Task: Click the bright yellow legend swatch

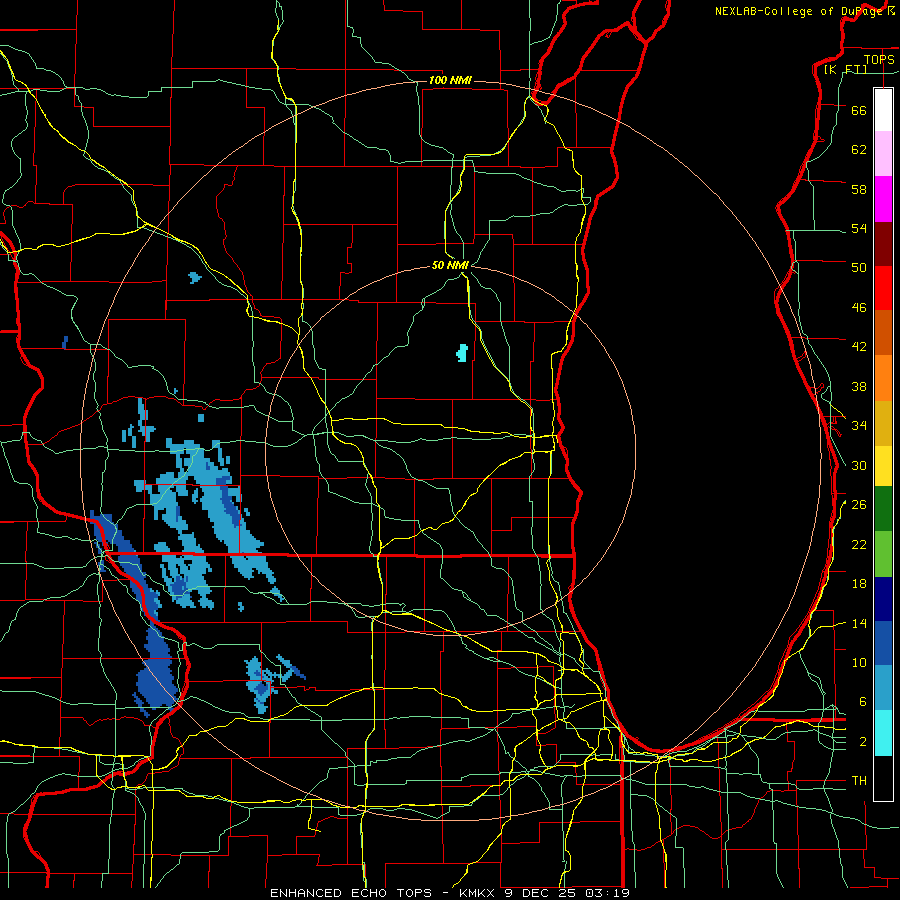Action: pyautogui.click(x=883, y=466)
